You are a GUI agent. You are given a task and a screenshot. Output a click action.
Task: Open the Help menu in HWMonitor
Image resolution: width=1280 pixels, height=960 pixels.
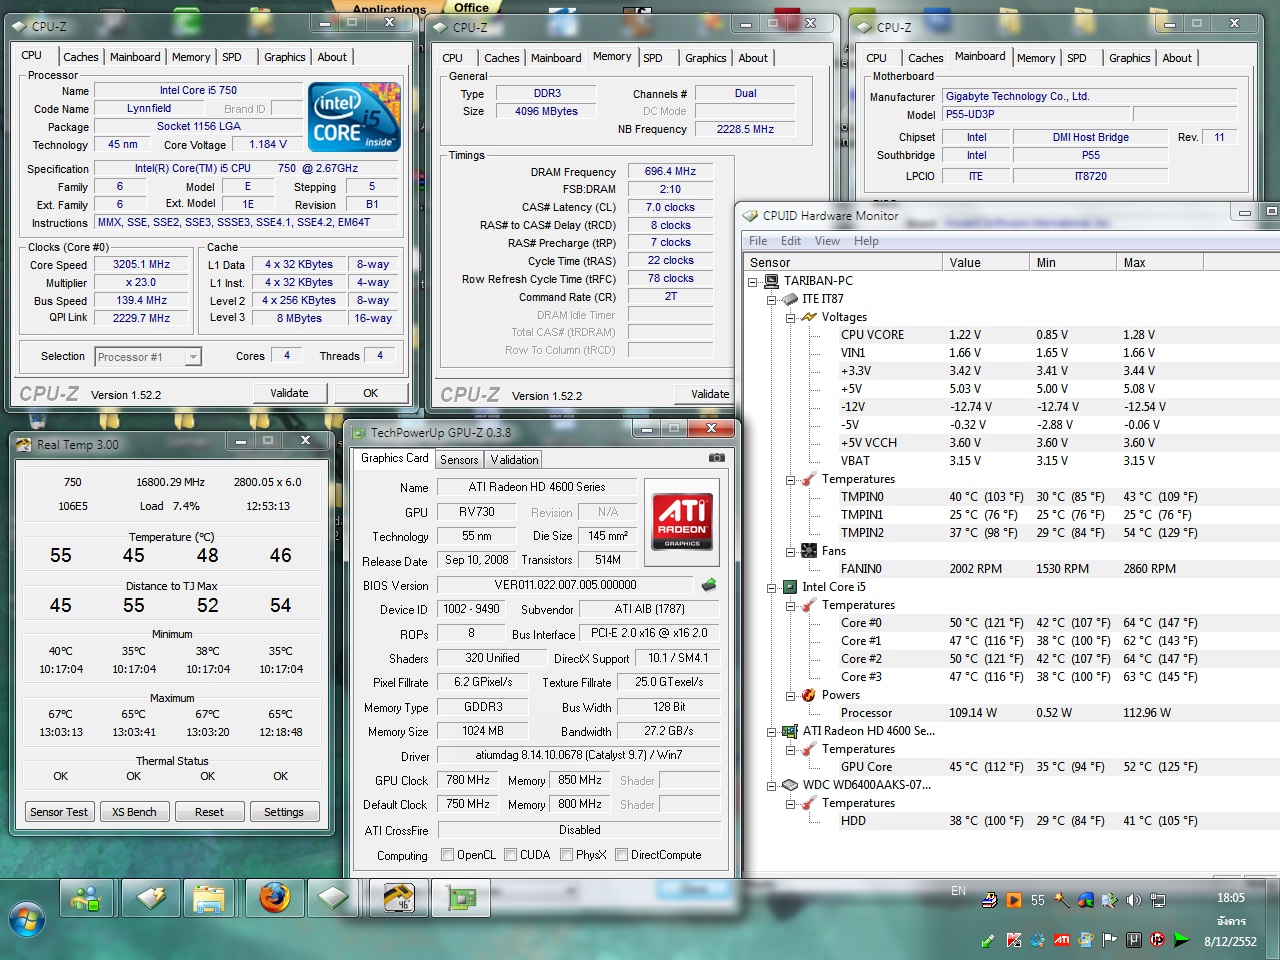coord(866,241)
